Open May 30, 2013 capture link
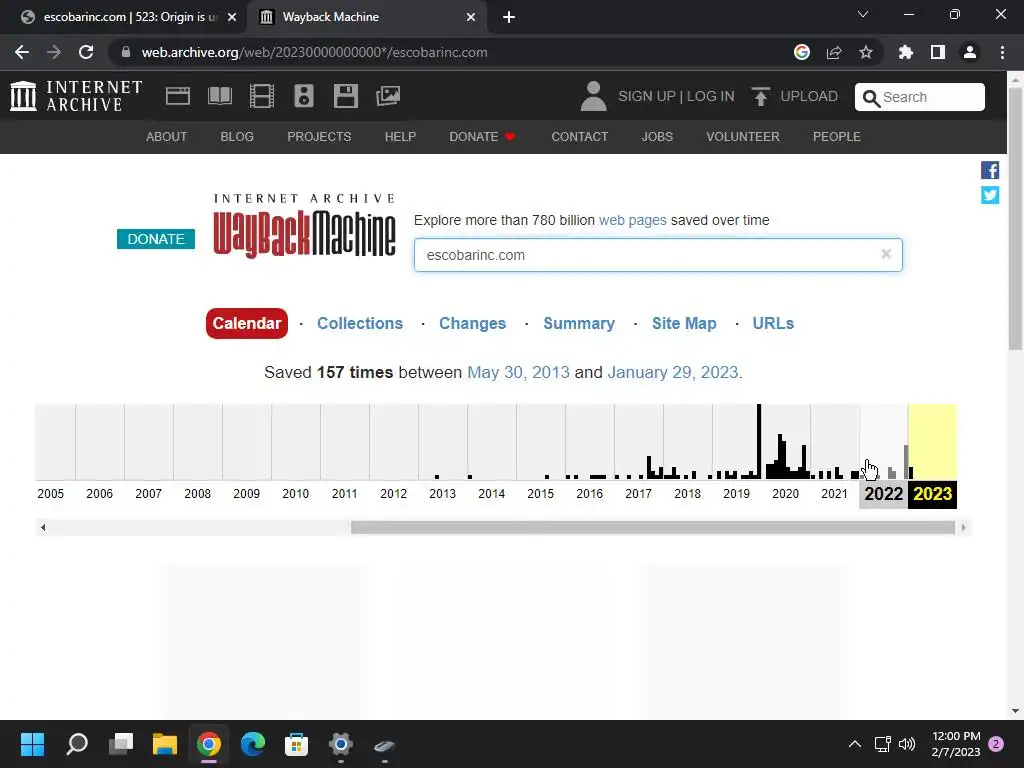 pos(519,372)
